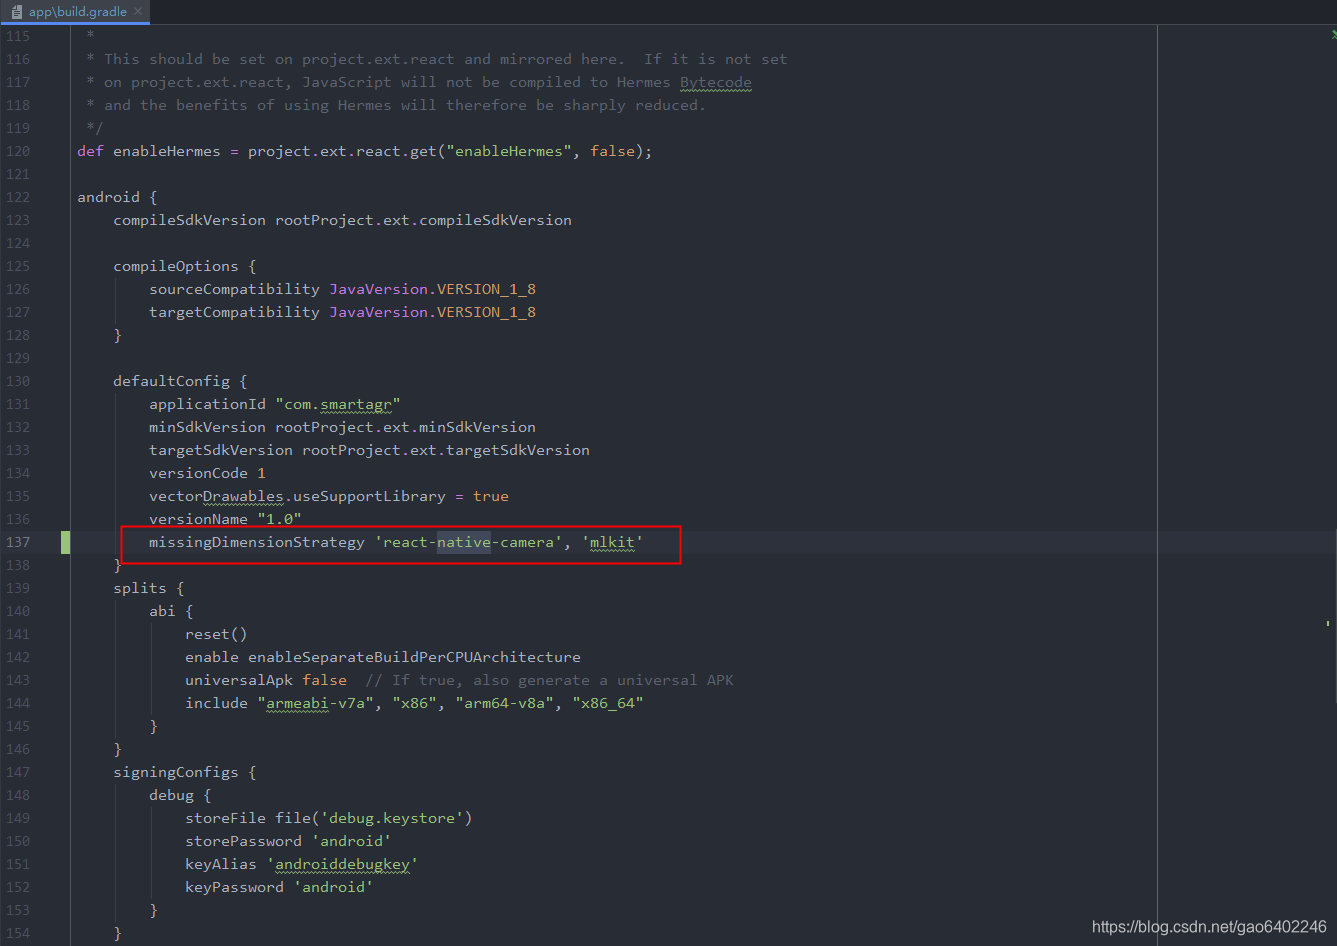Click the warning stripe marker on the right scrollbar
This screenshot has height=946, width=1337.
1327,622
